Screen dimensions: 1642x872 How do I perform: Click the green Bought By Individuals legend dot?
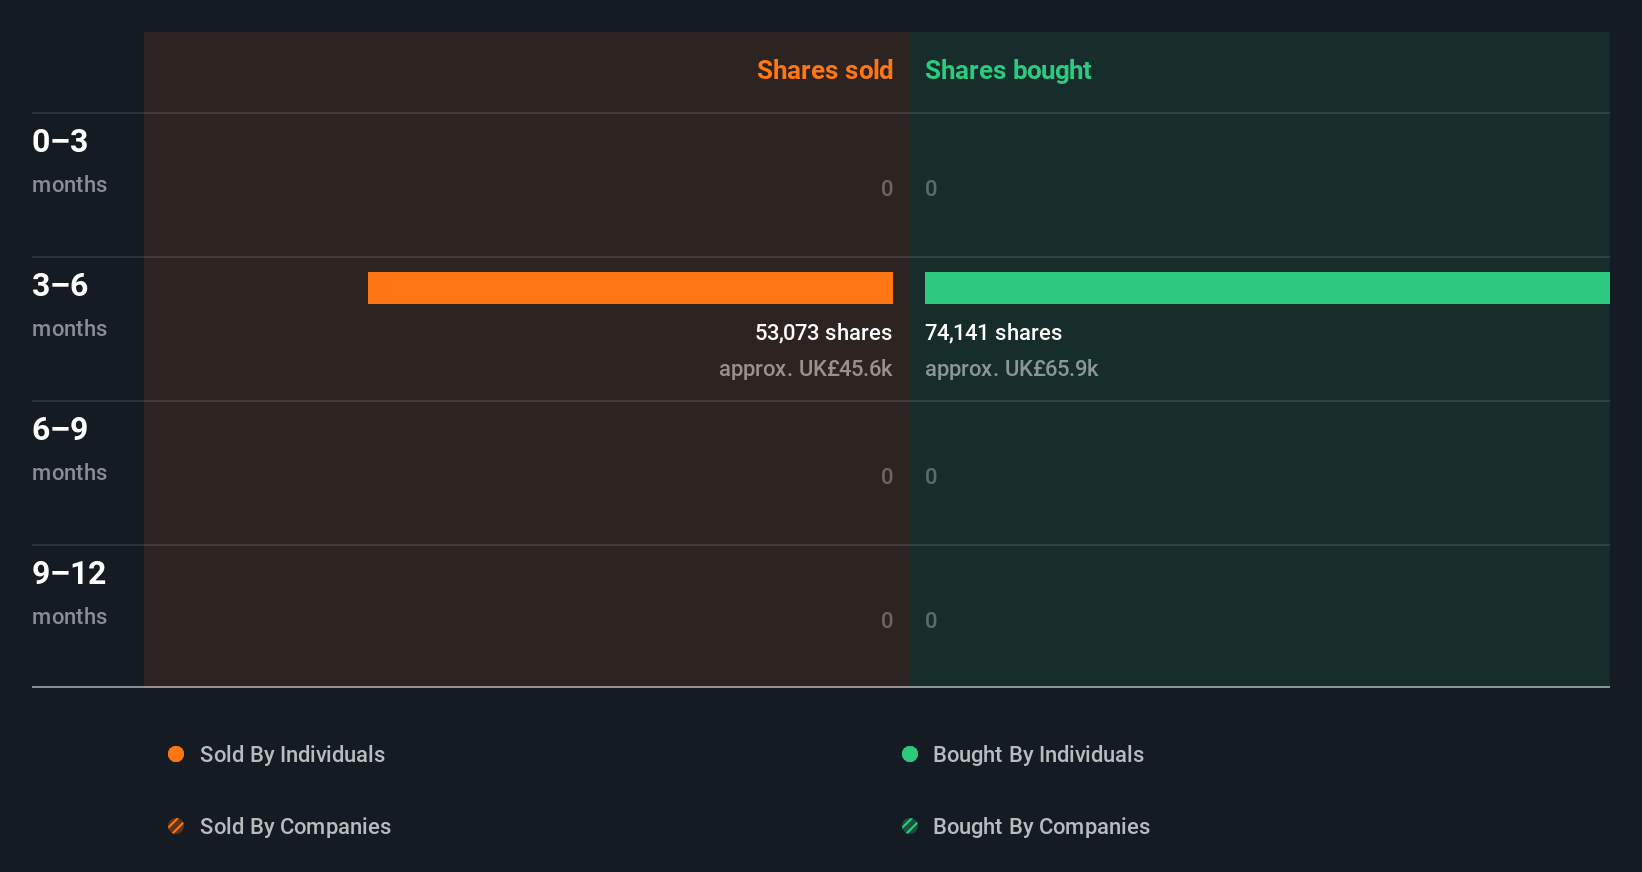pyautogui.click(x=910, y=754)
